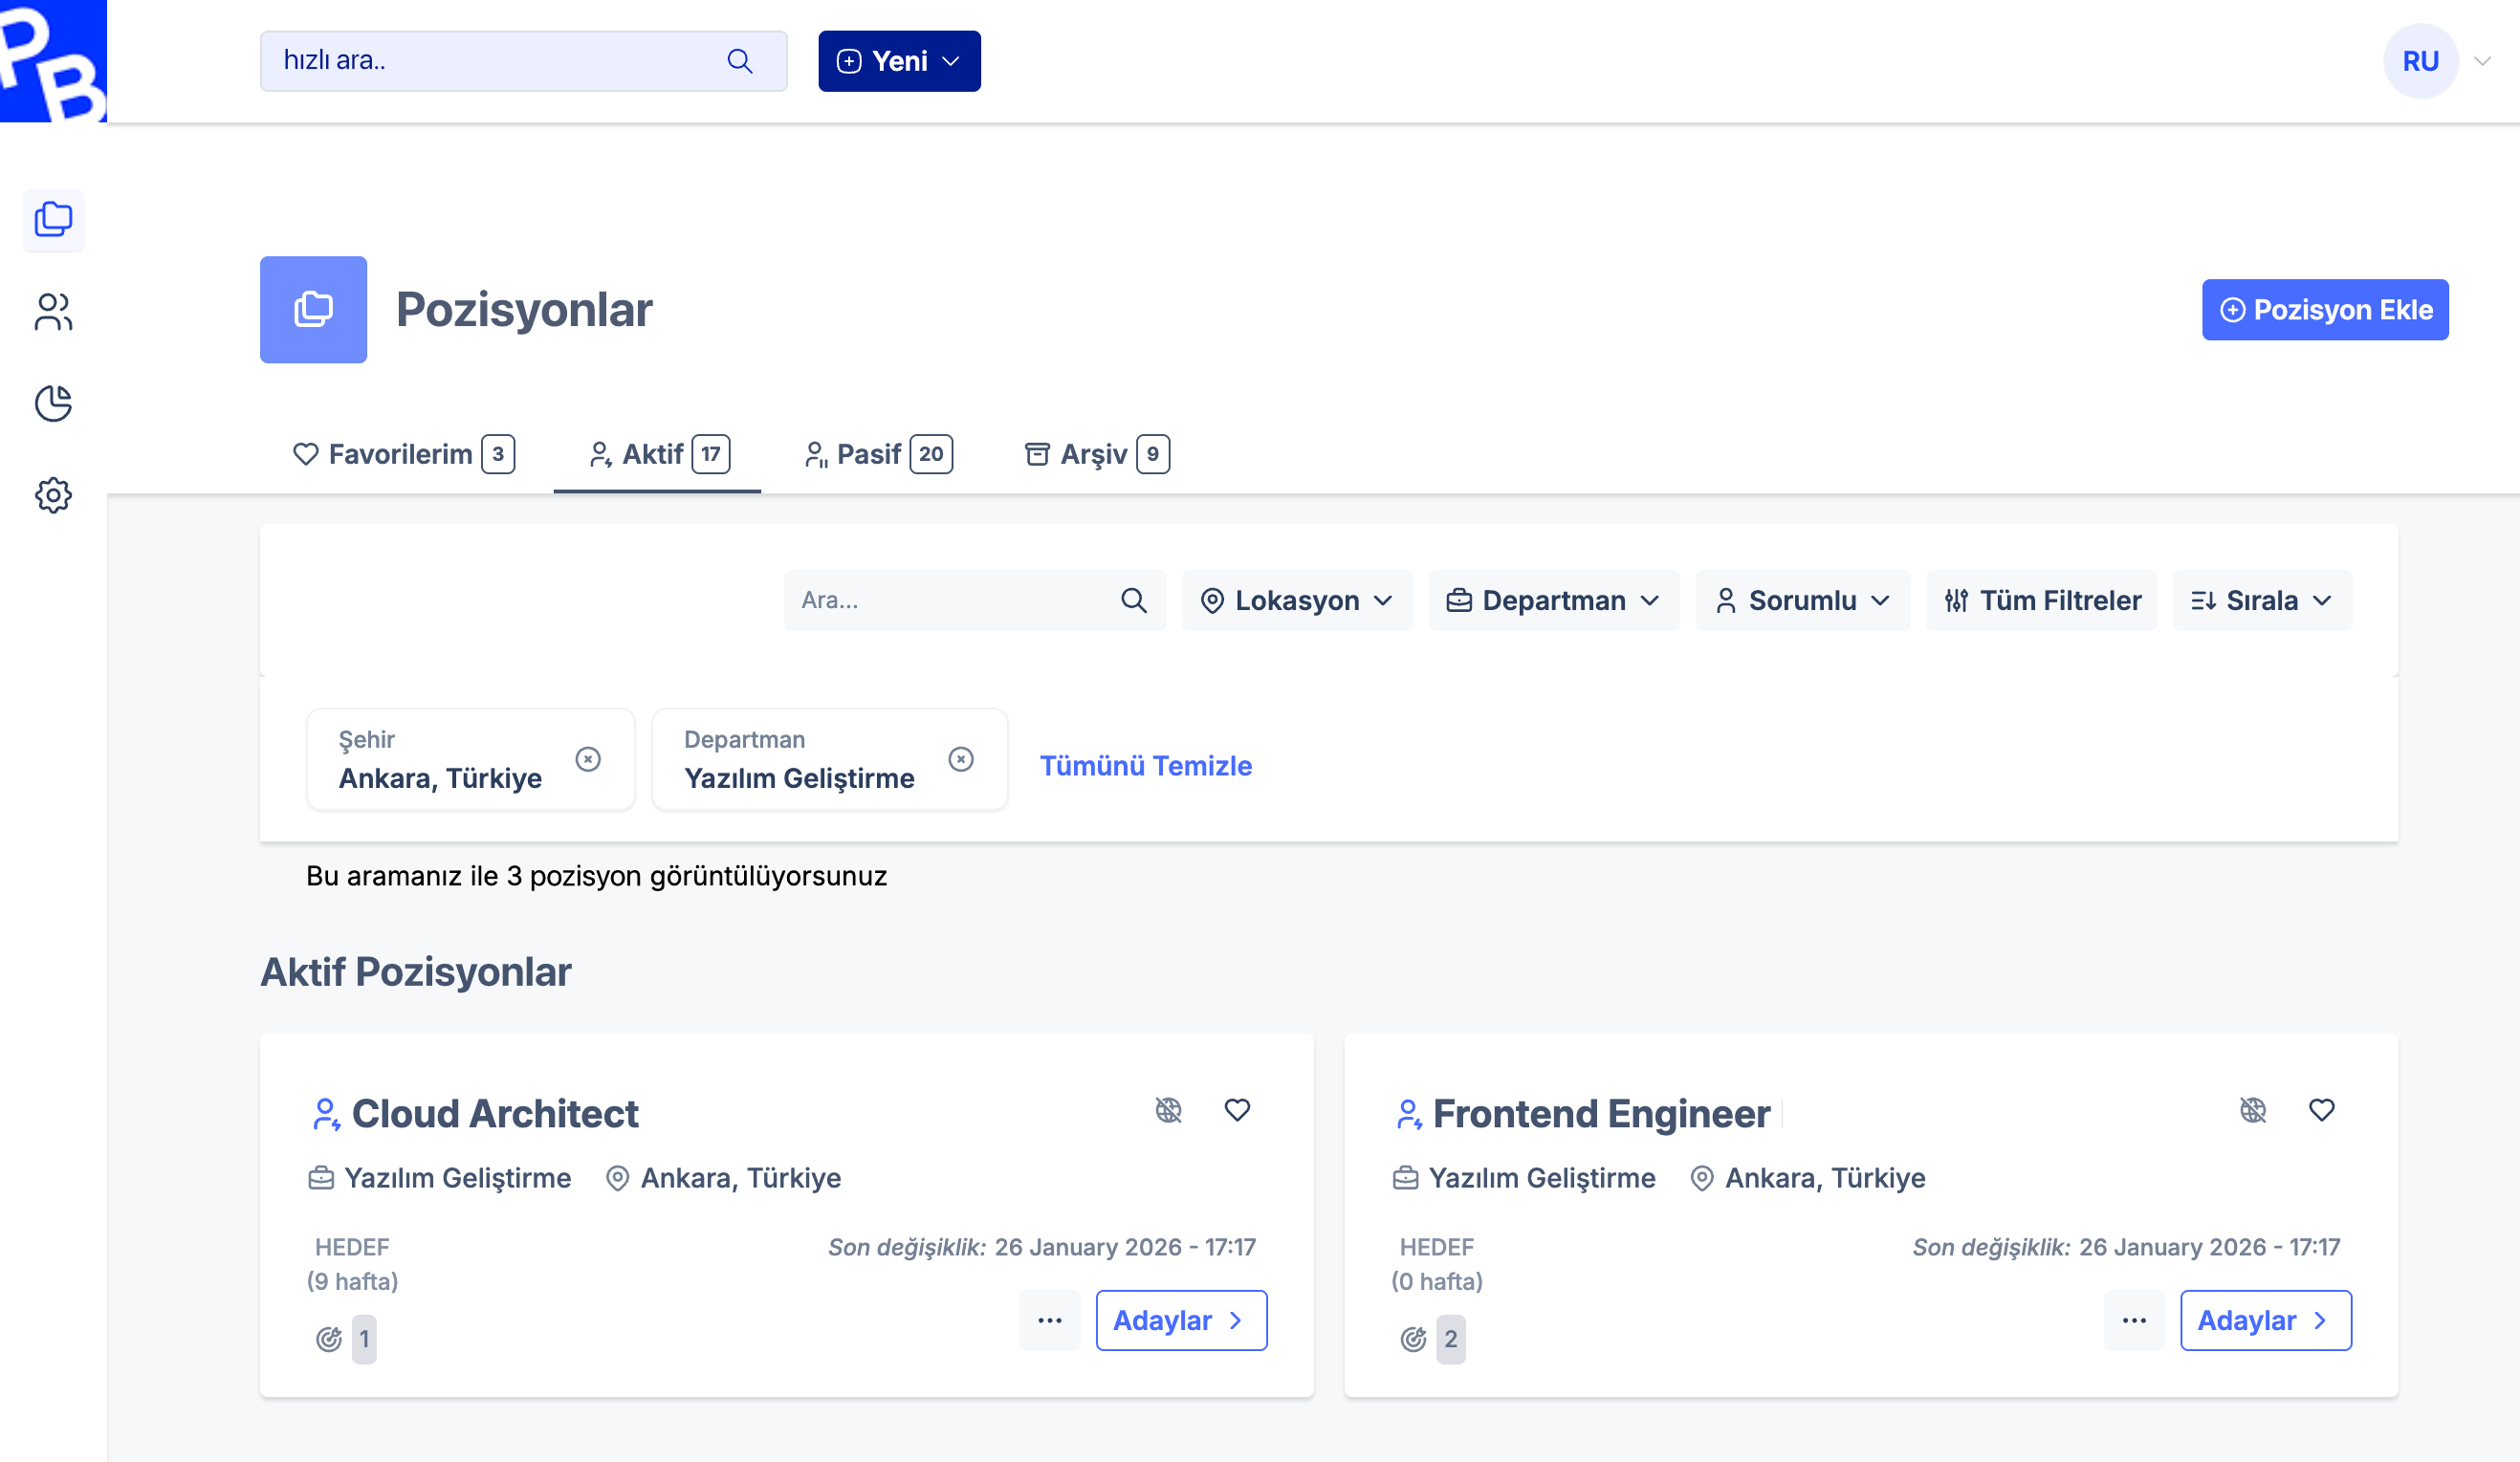Toggle publish globe icon on Frontend Engineer

(2252, 1110)
